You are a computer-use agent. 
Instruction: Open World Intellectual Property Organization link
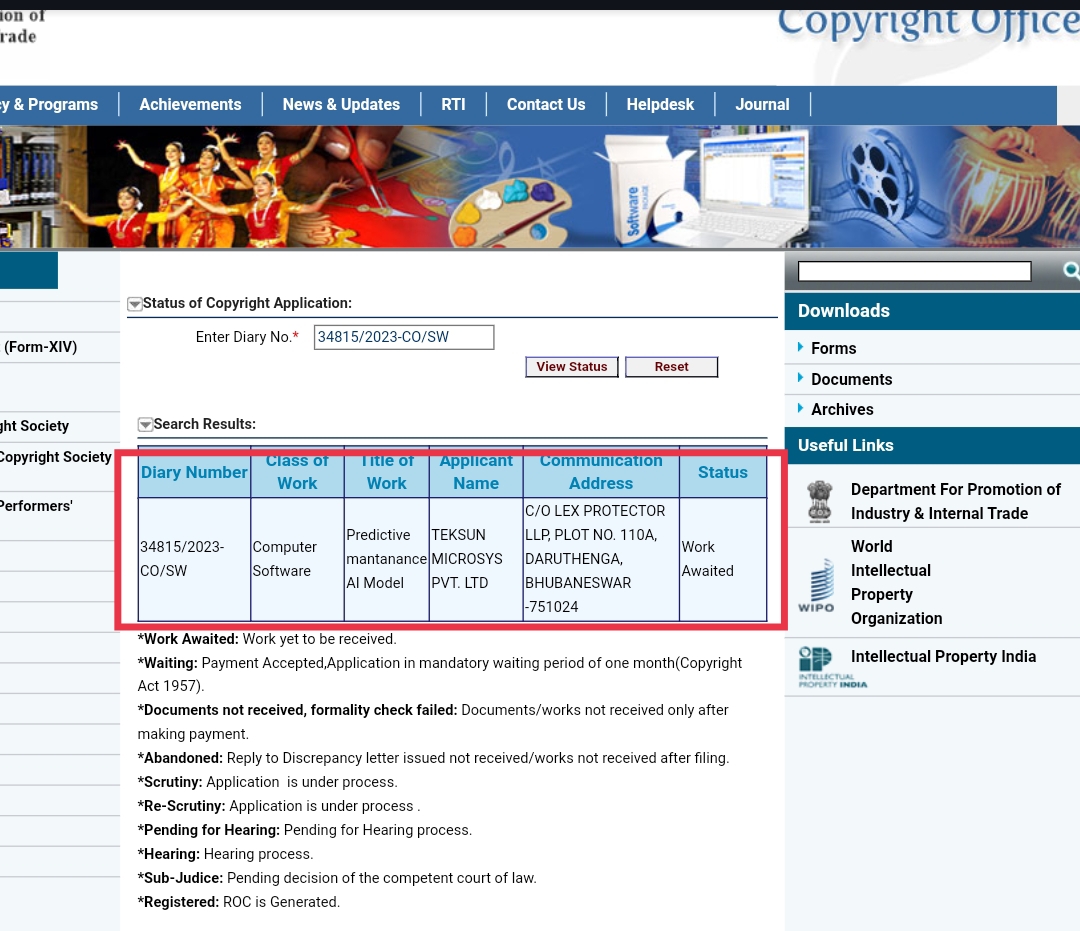(895, 582)
